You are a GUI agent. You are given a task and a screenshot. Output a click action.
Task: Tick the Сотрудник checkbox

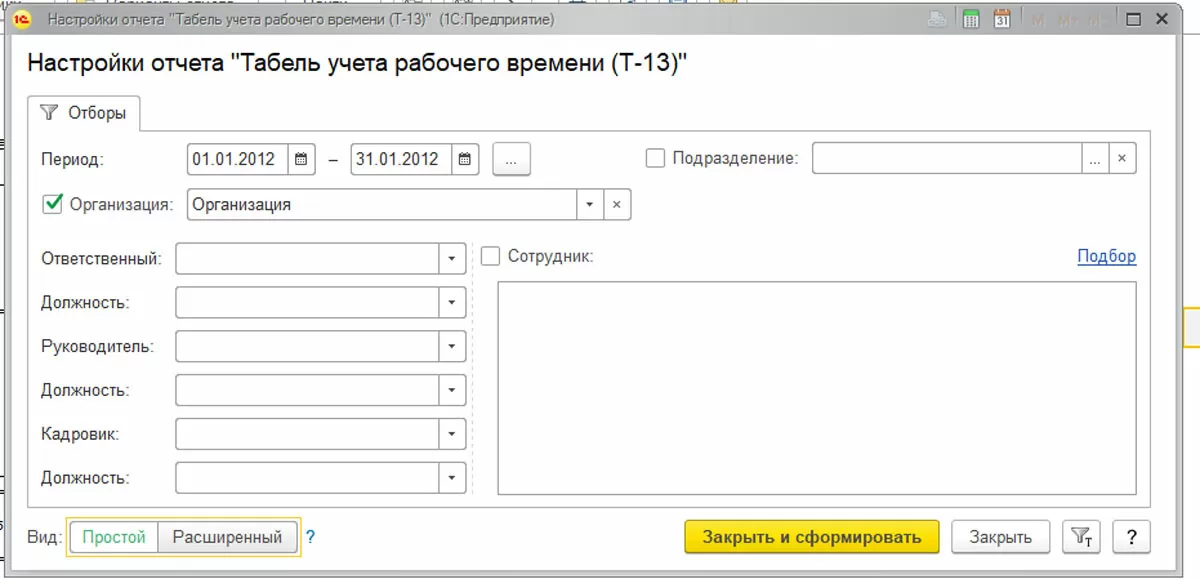[x=490, y=257]
